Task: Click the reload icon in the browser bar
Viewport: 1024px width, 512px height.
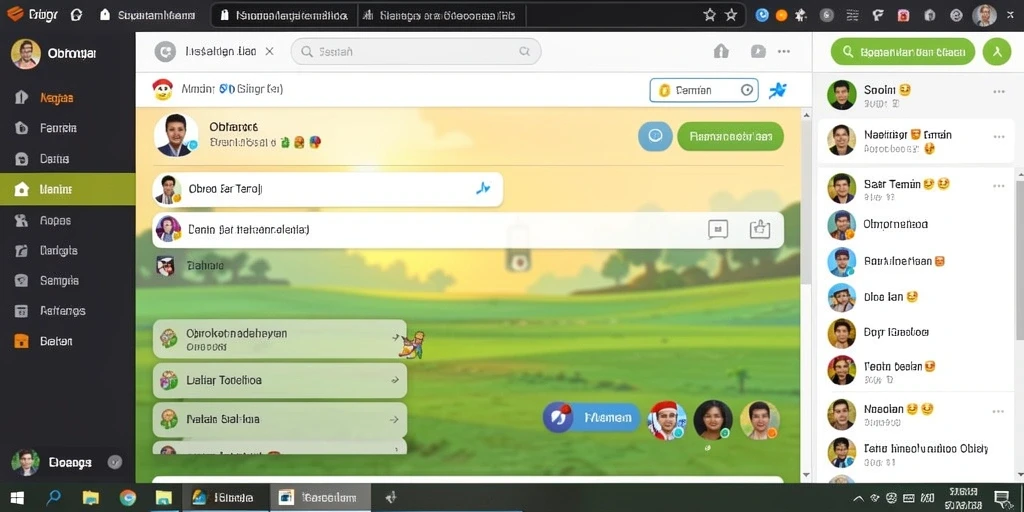Action: pos(76,14)
